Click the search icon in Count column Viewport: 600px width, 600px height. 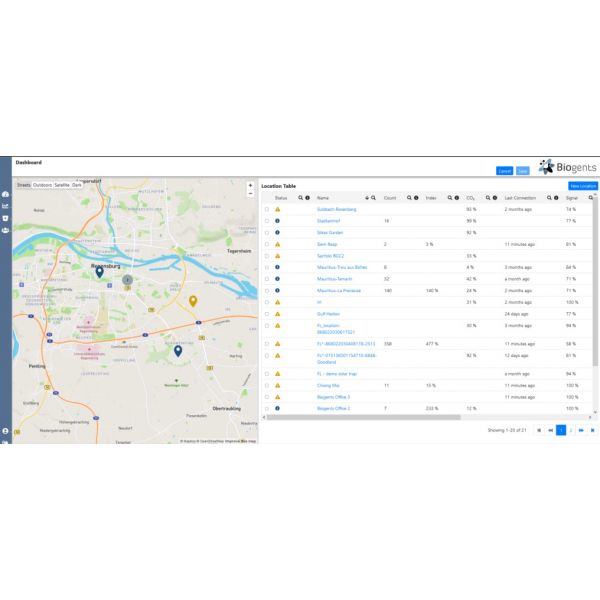click(409, 198)
